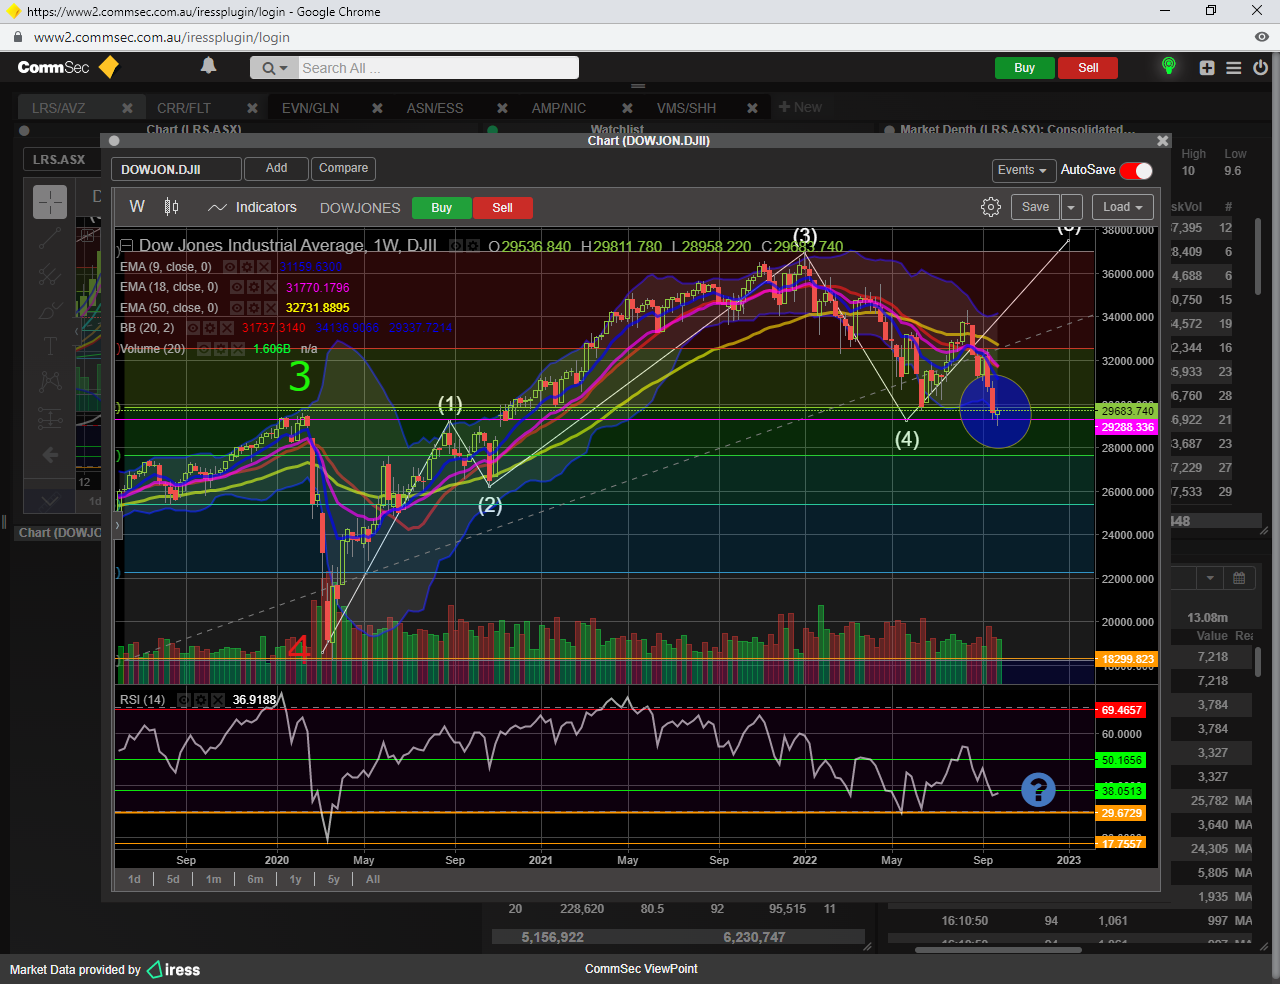Click the DOWJON.DJII symbol field
1280x984 pixels.
(x=176, y=169)
